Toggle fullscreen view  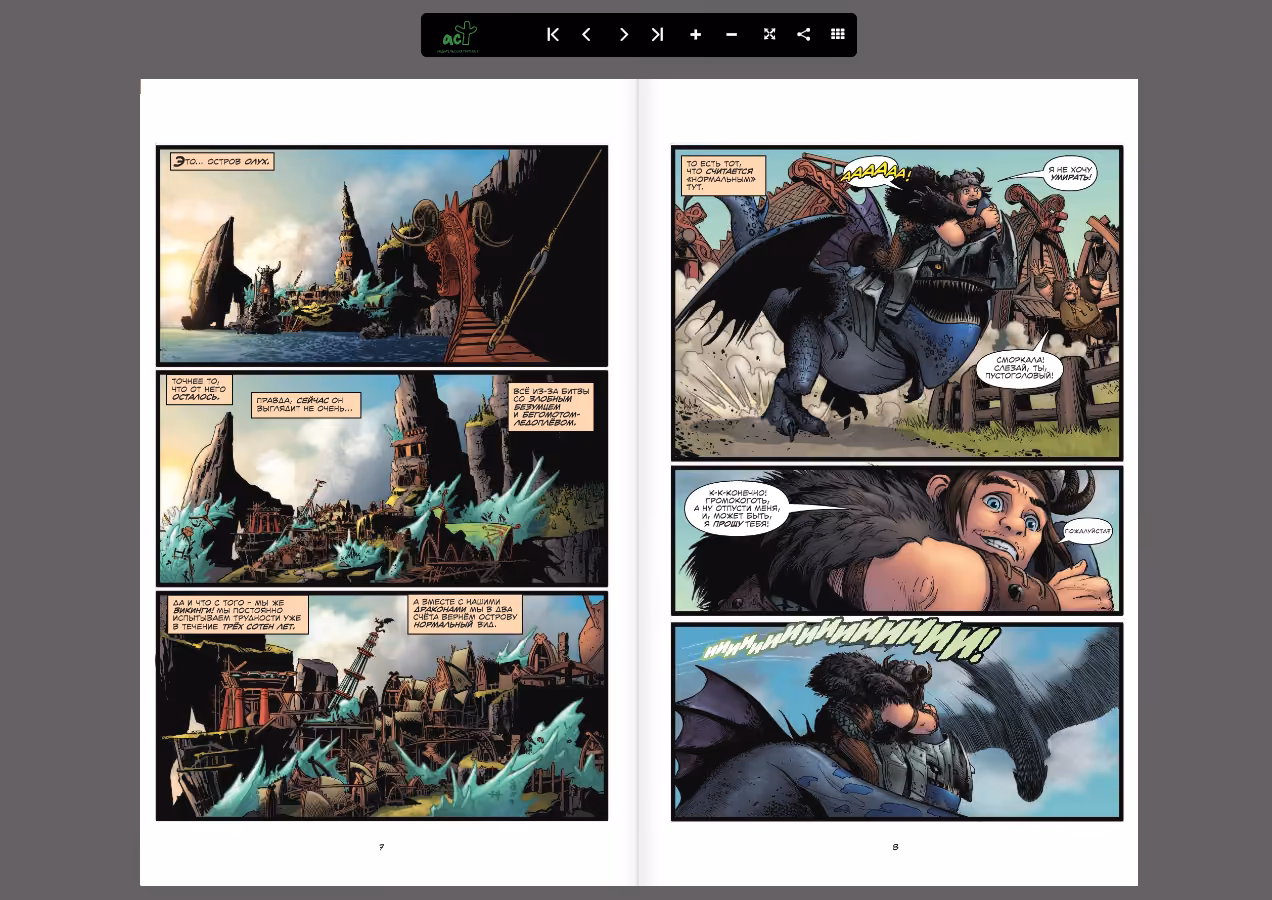[769, 34]
